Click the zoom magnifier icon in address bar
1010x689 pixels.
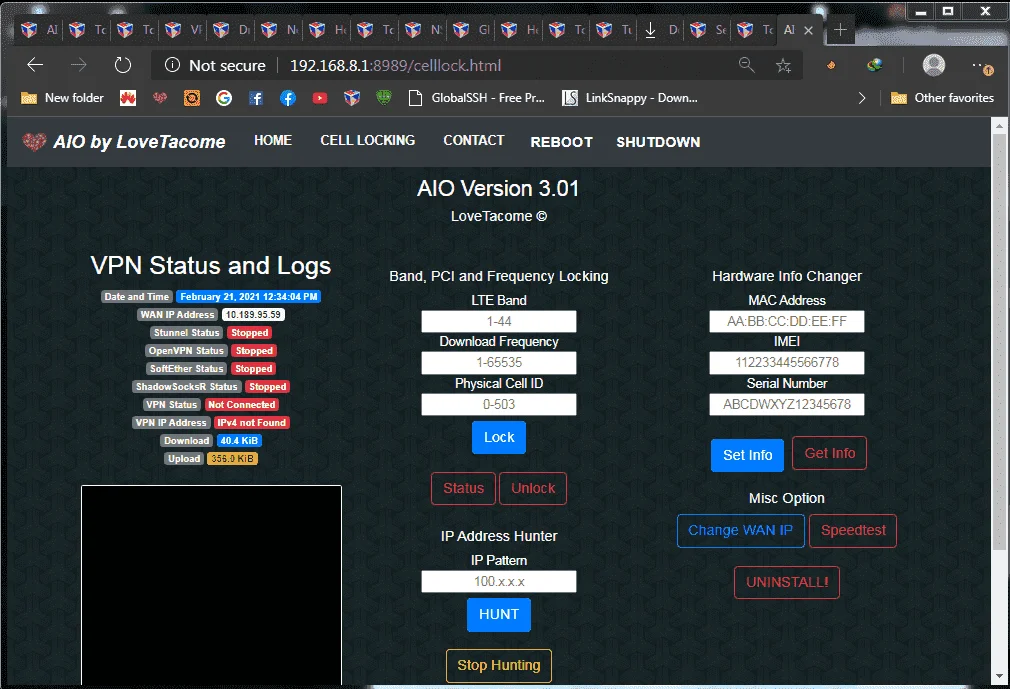click(x=747, y=64)
